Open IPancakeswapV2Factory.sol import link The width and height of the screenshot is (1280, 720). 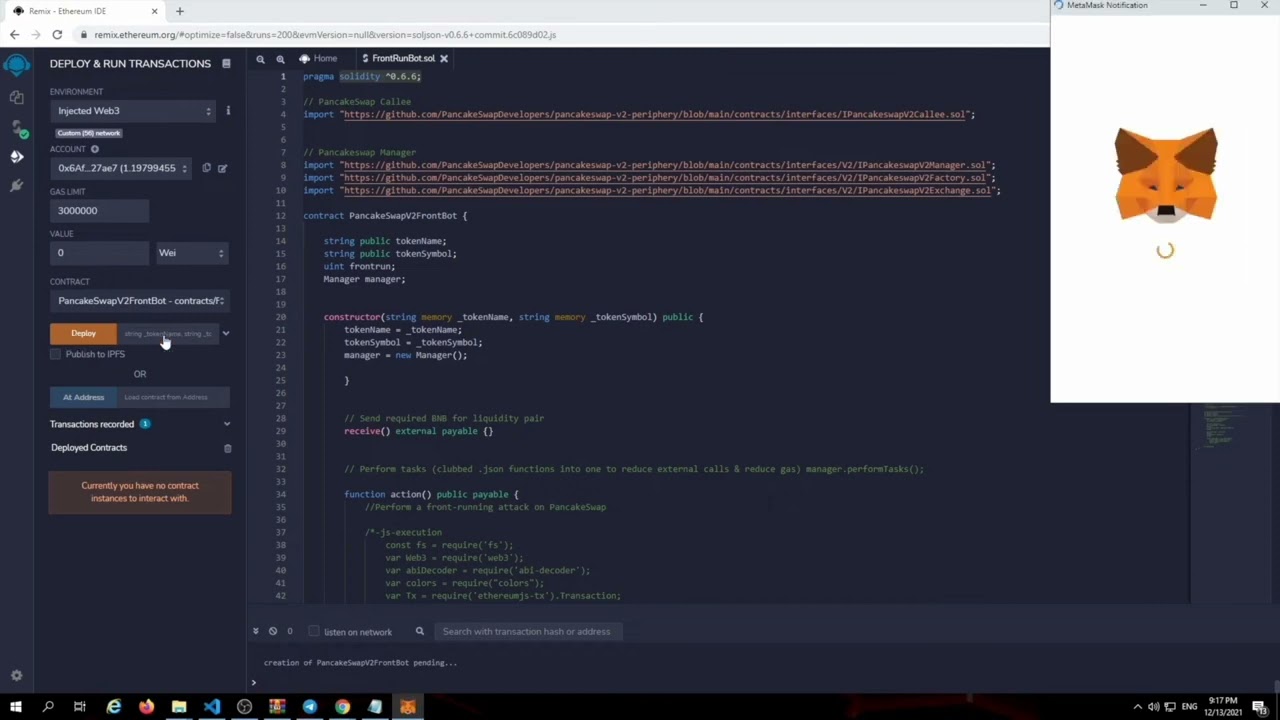(x=665, y=178)
